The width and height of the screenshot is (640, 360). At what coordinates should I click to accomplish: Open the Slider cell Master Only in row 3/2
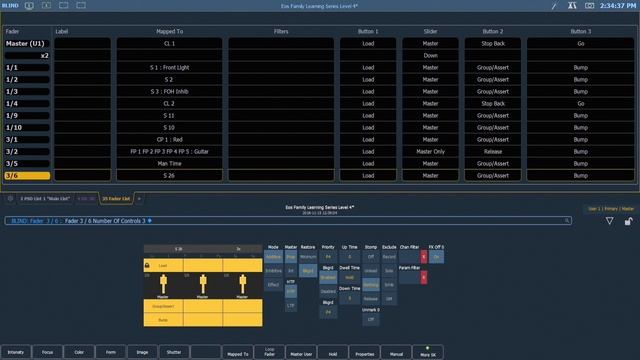(x=430, y=151)
